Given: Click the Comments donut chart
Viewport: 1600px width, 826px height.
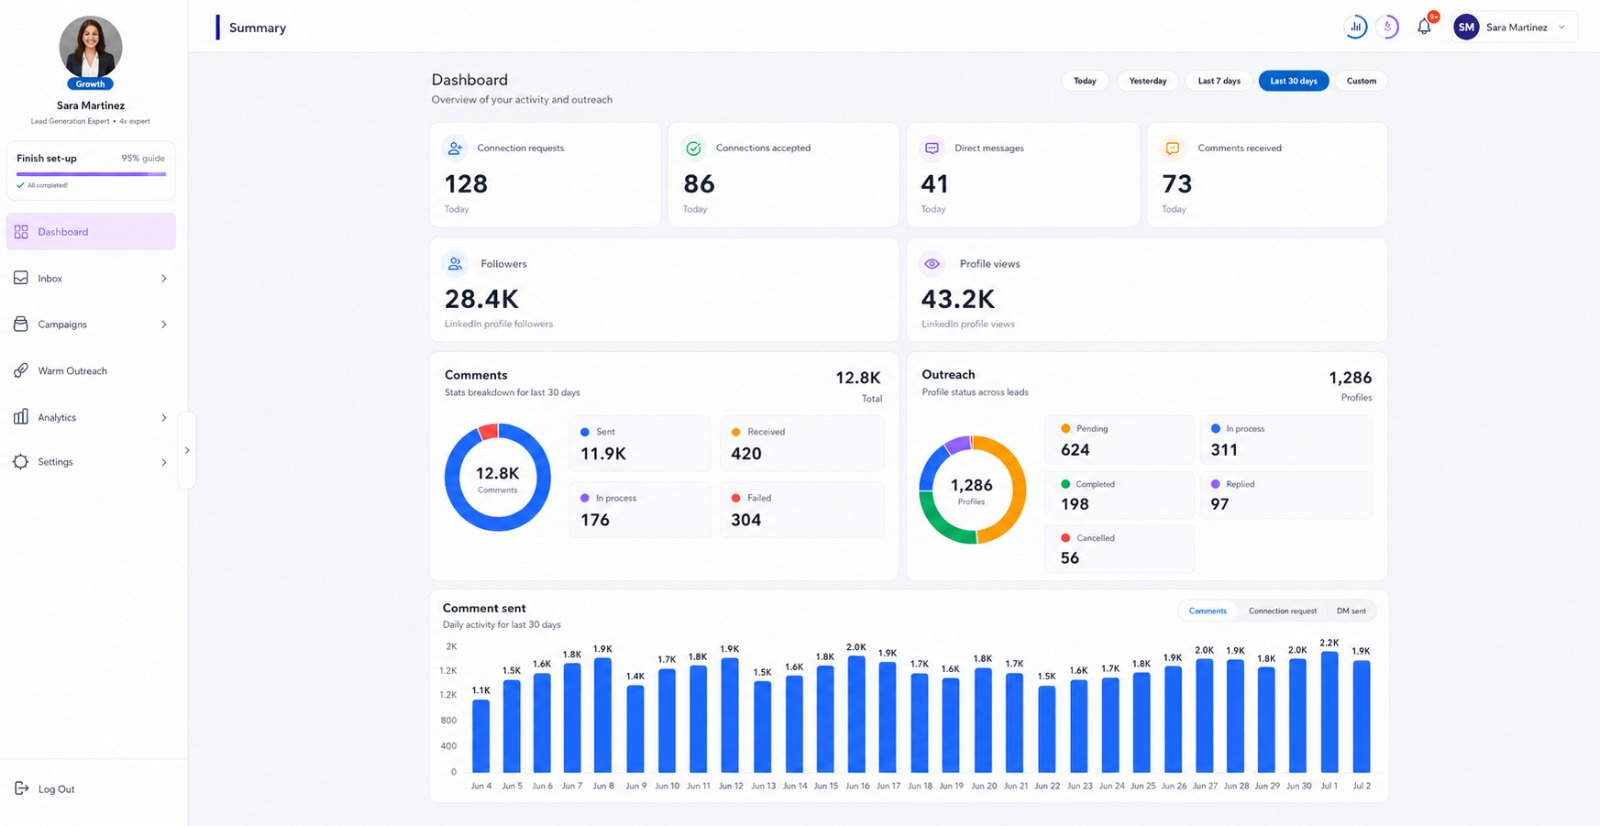Looking at the screenshot, I should [497, 478].
